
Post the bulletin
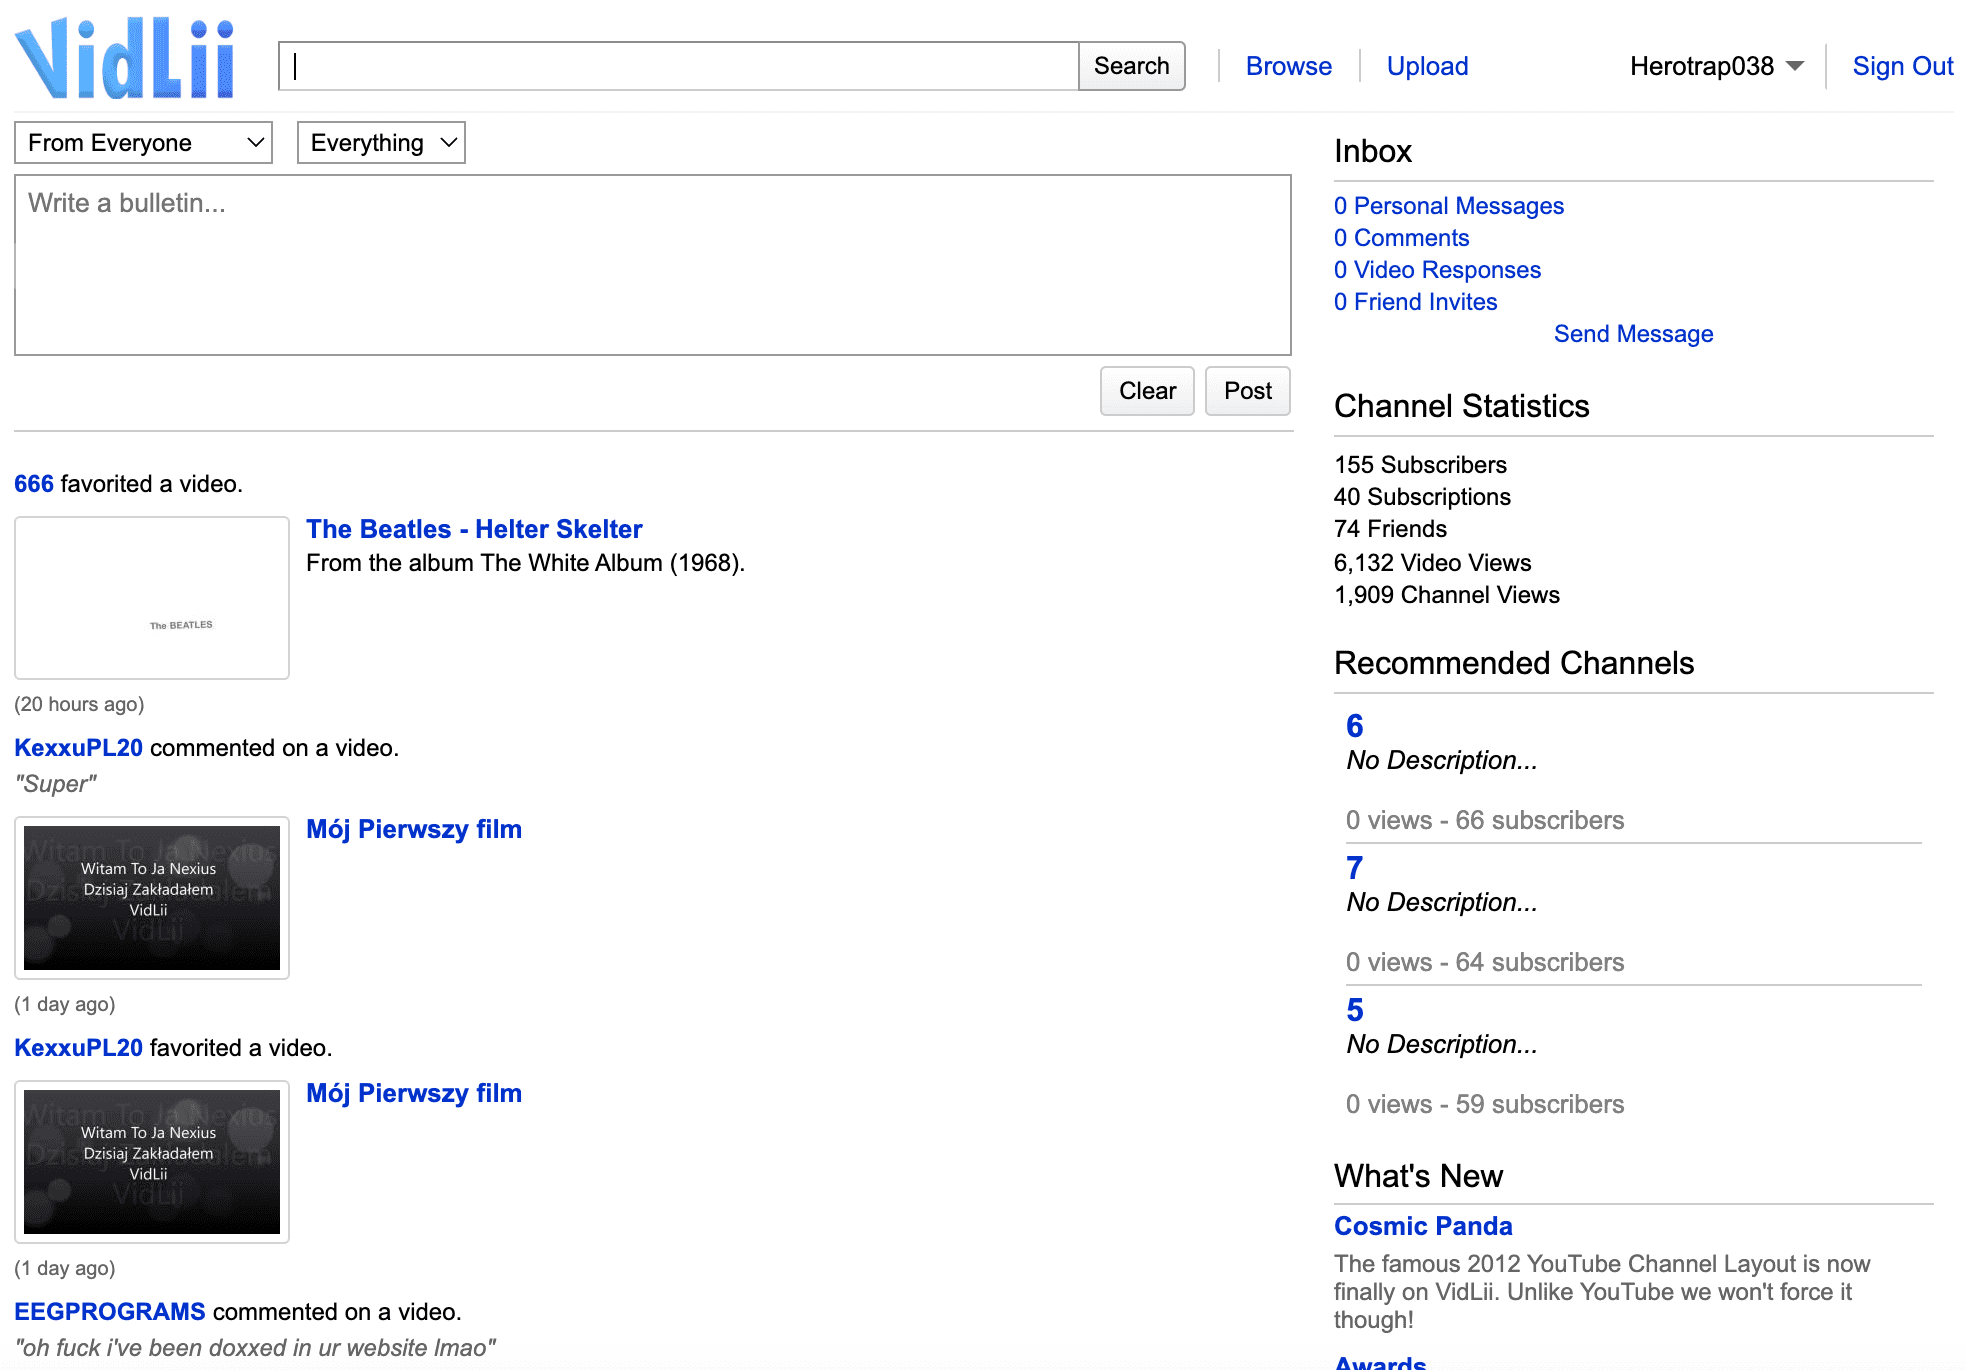coord(1247,391)
